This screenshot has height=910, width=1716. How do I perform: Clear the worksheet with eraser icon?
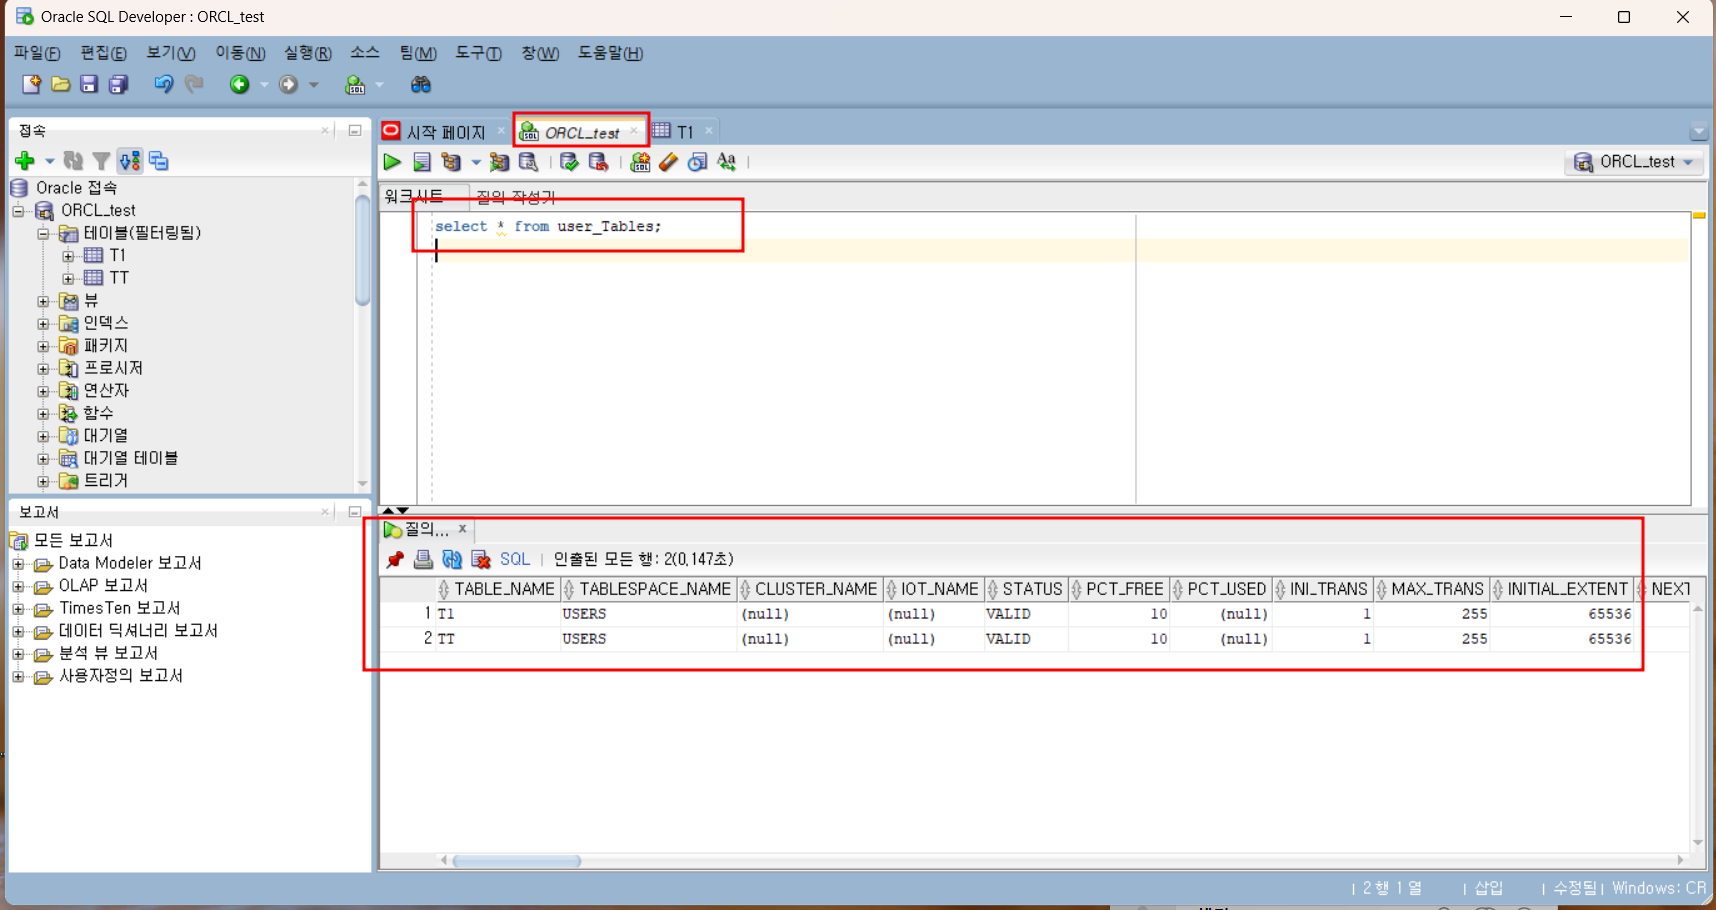pyautogui.click(x=668, y=162)
